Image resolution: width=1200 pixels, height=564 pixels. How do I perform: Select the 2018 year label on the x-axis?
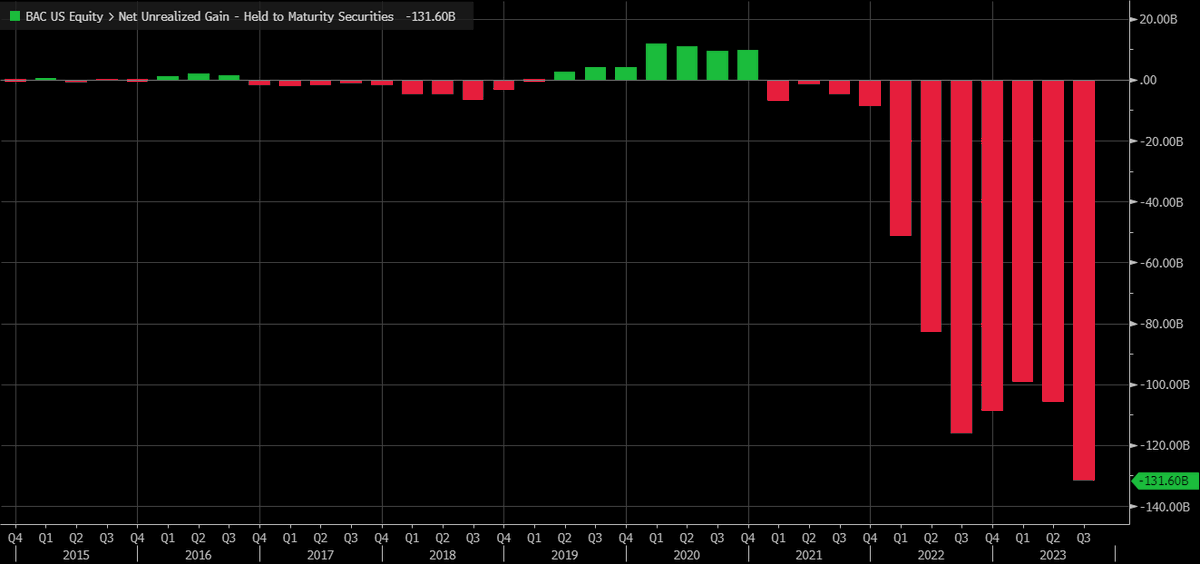click(442, 553)
